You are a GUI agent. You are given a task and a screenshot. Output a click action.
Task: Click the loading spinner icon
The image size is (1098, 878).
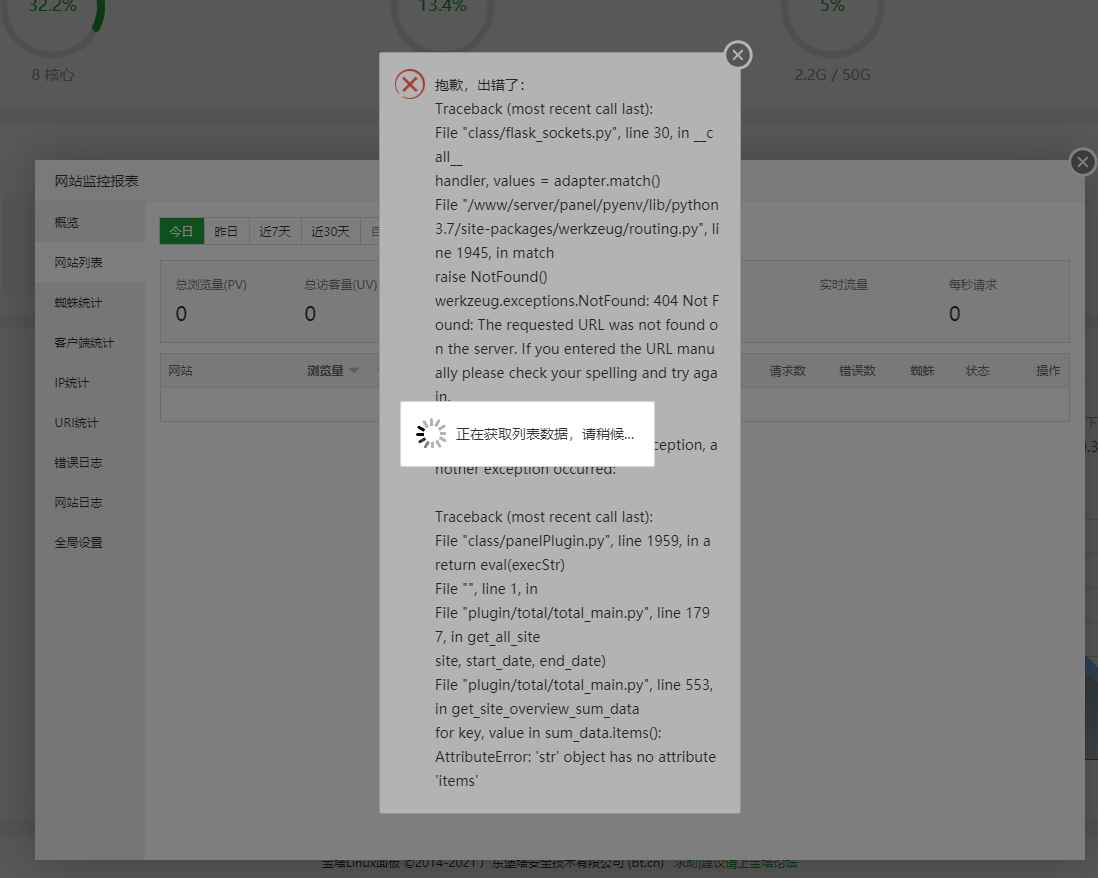coord(431,433)
